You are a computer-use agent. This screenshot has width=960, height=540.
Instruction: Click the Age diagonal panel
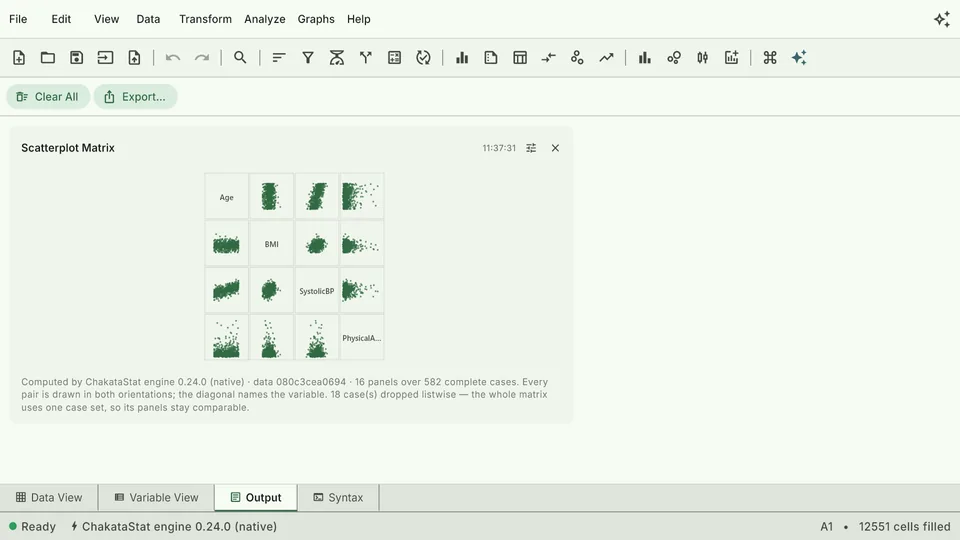point(227,197)
